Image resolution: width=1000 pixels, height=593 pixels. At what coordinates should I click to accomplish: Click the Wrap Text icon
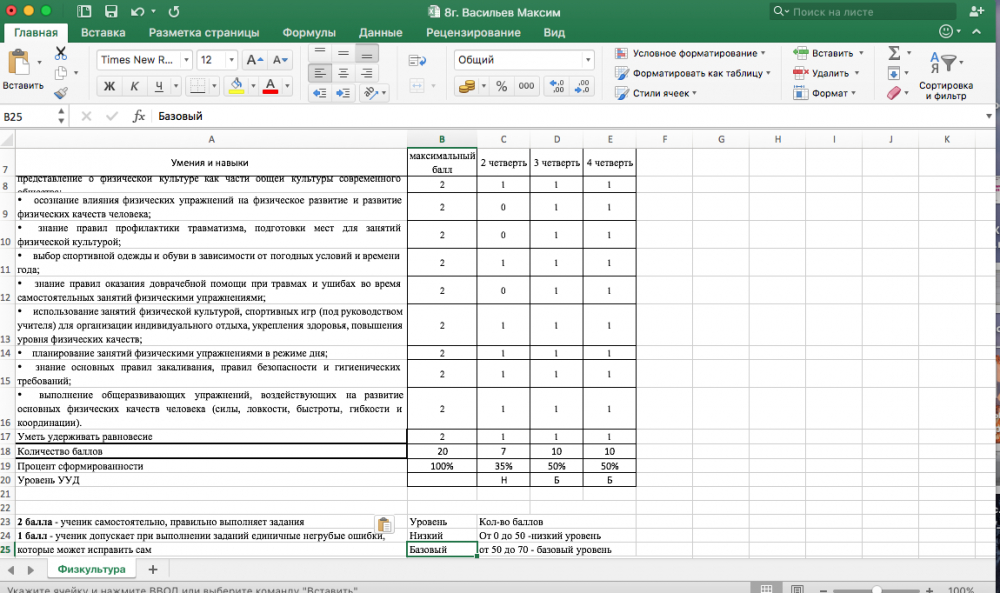point(417,61)
